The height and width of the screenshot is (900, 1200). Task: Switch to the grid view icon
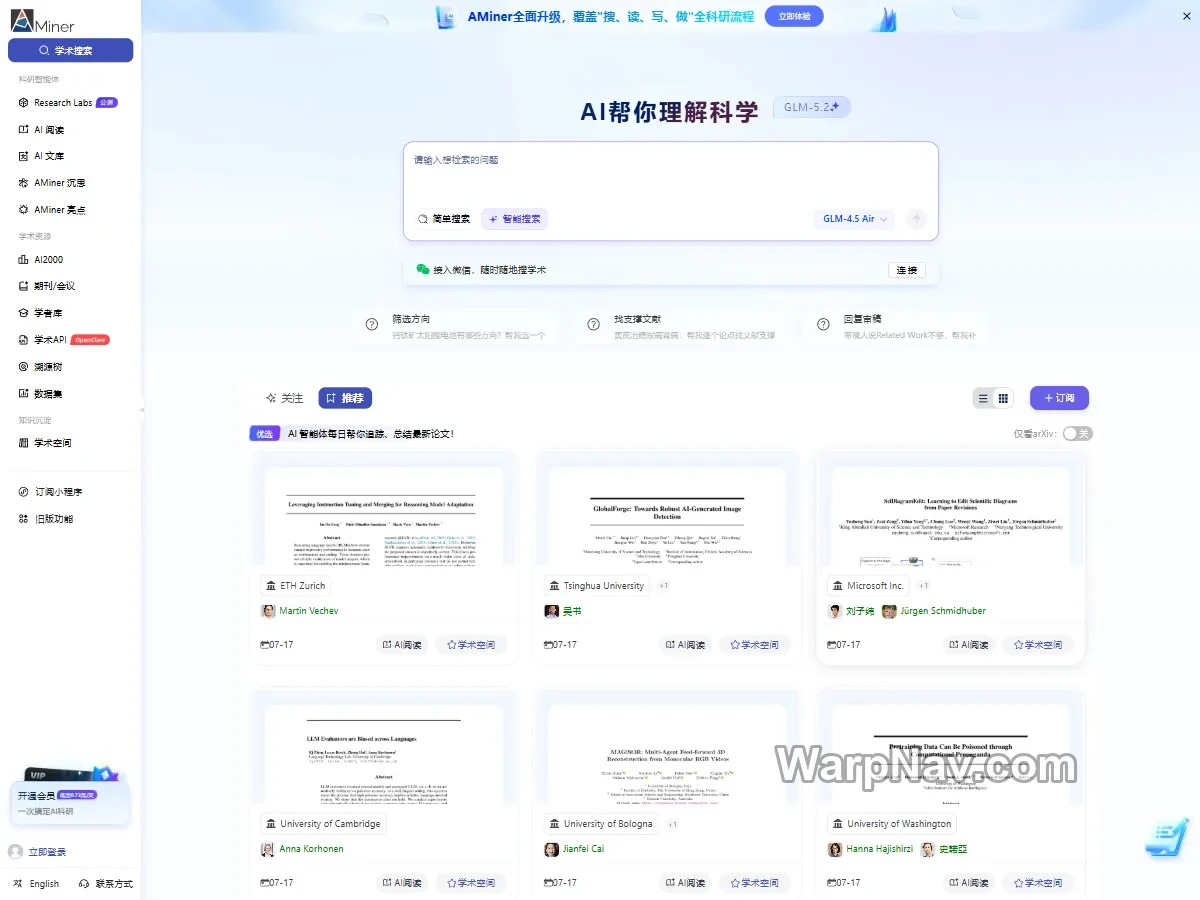pos(1004,398)
